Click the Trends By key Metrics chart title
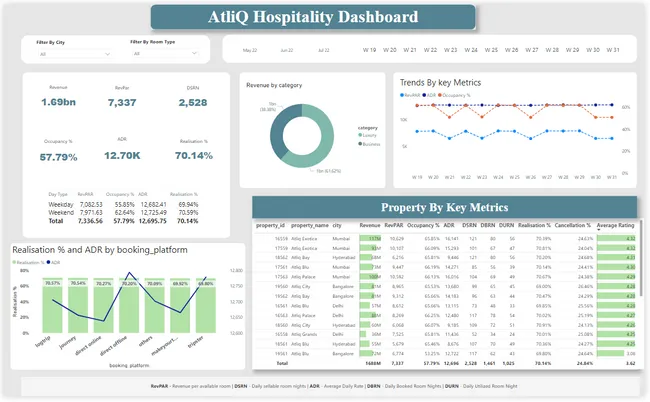The image size is (650, 402). (x=440, y=82)
